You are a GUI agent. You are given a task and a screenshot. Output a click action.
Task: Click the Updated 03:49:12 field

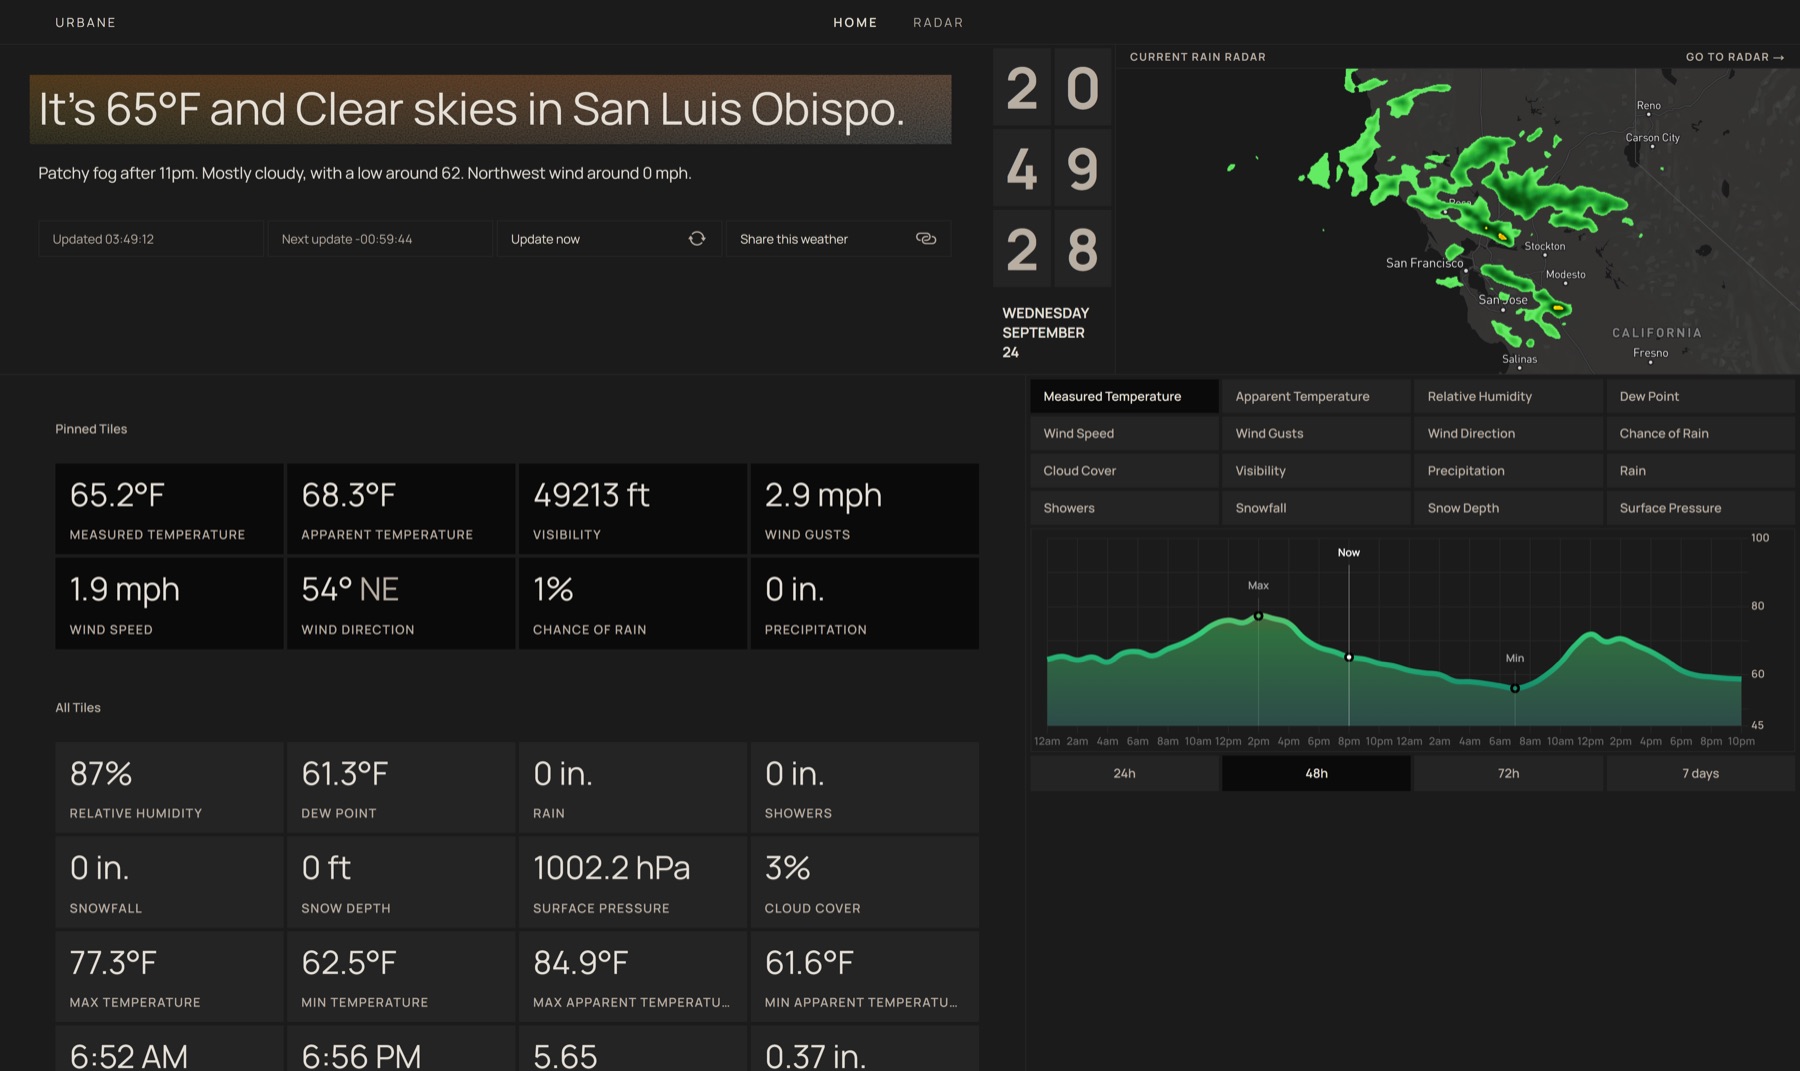pos(151,238)
